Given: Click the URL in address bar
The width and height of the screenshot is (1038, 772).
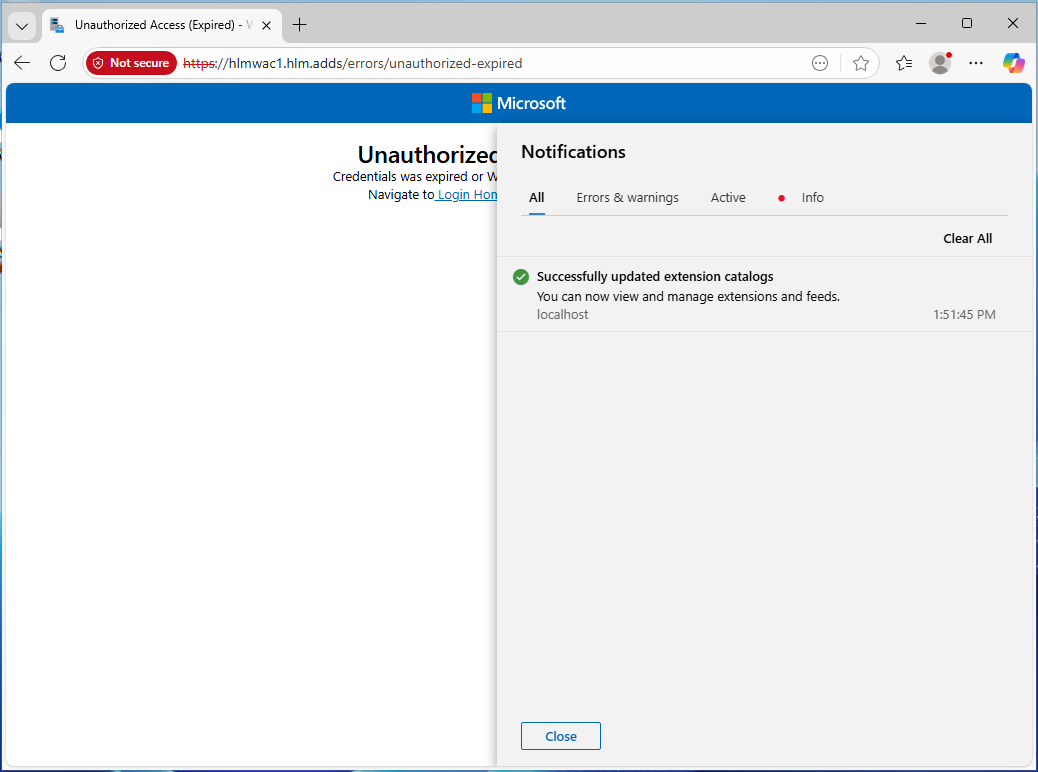Looking at the screenshot, I should (x=450, y=63).
